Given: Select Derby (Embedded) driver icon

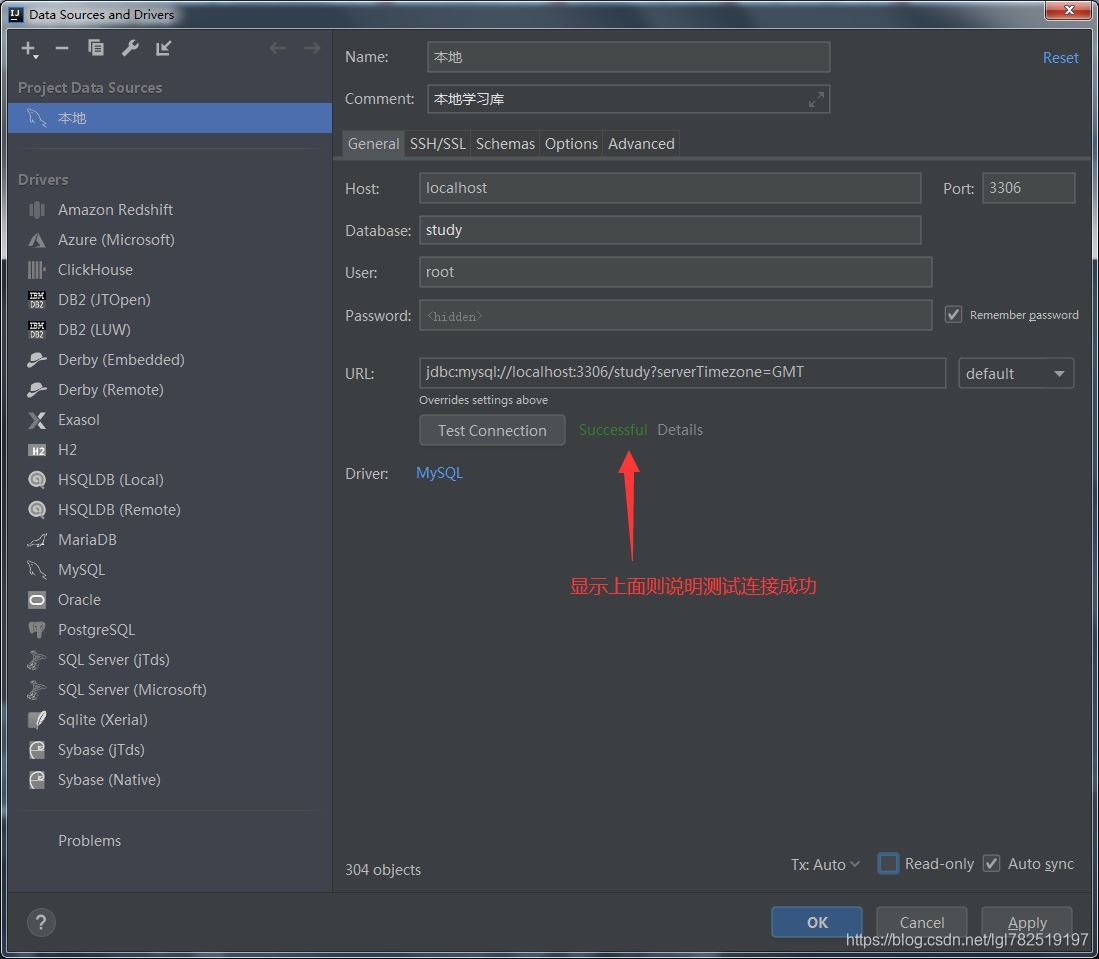Looking at the screenshot, I should (36, 360).
